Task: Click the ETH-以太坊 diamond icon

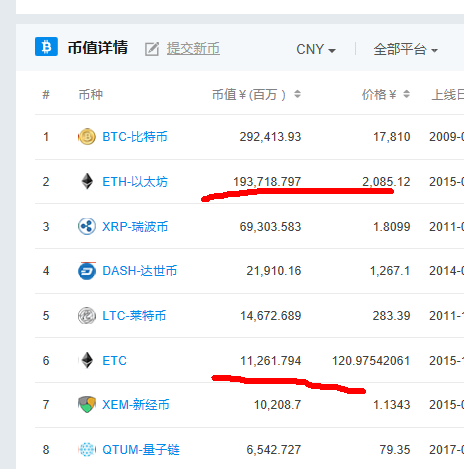Action: coord(87,181)
